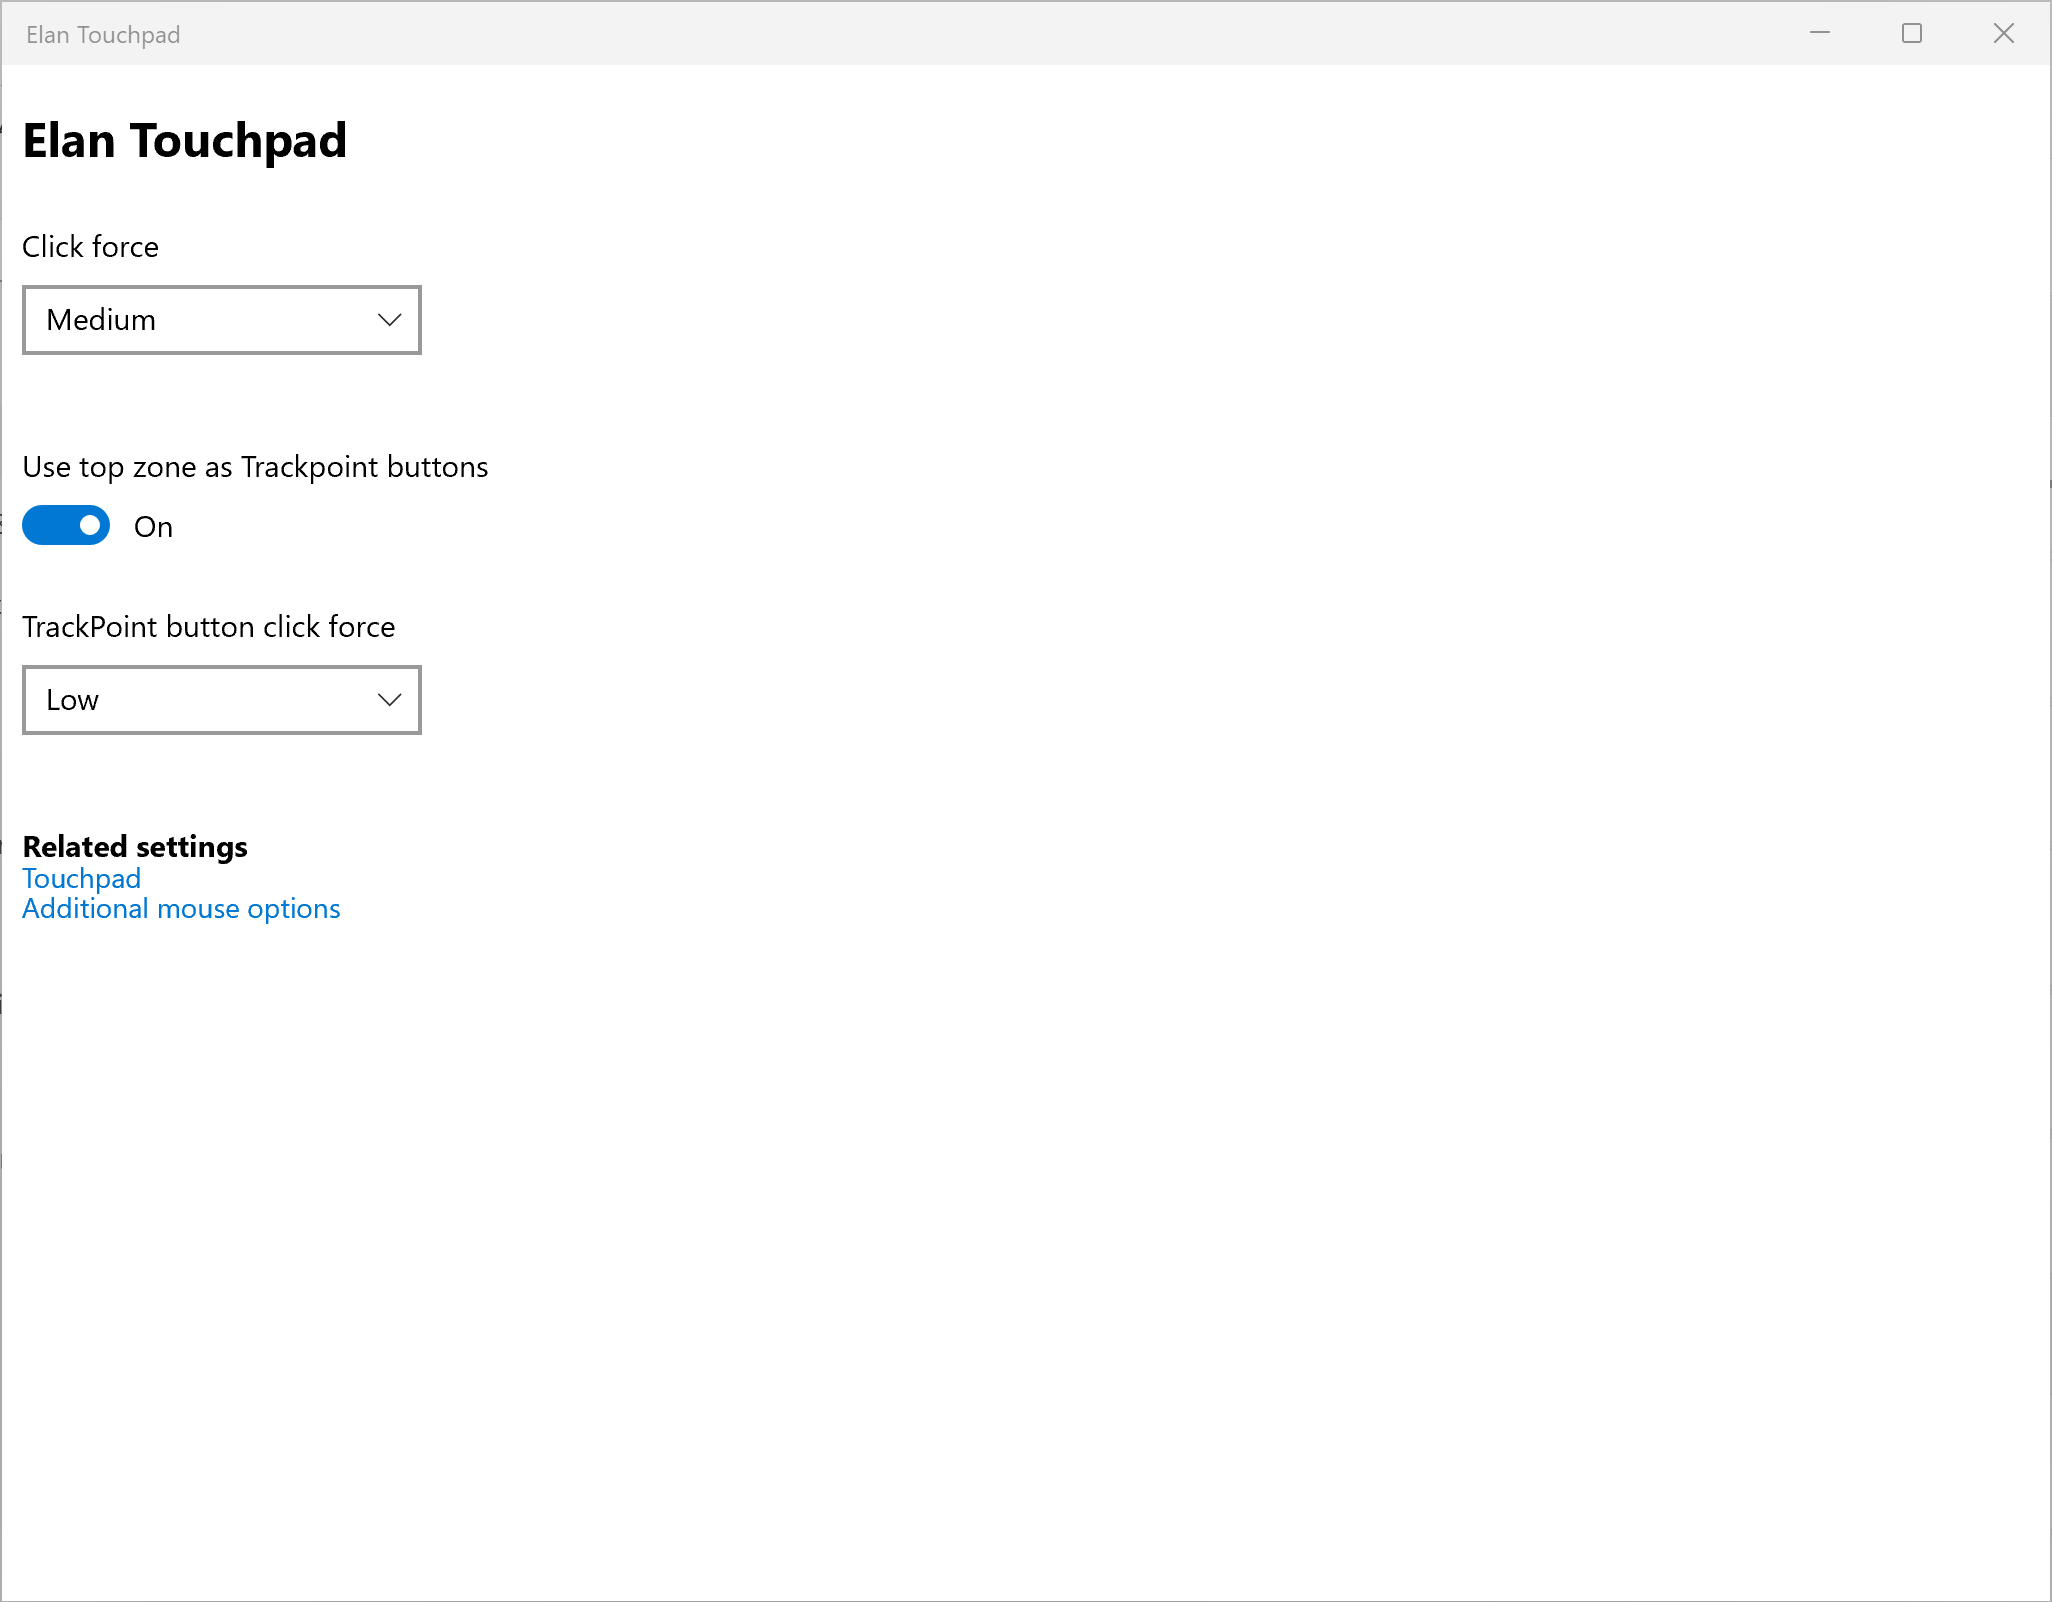
Task: Minimize the Elan Touchpad window
Action: click(x=1820, y=33)
